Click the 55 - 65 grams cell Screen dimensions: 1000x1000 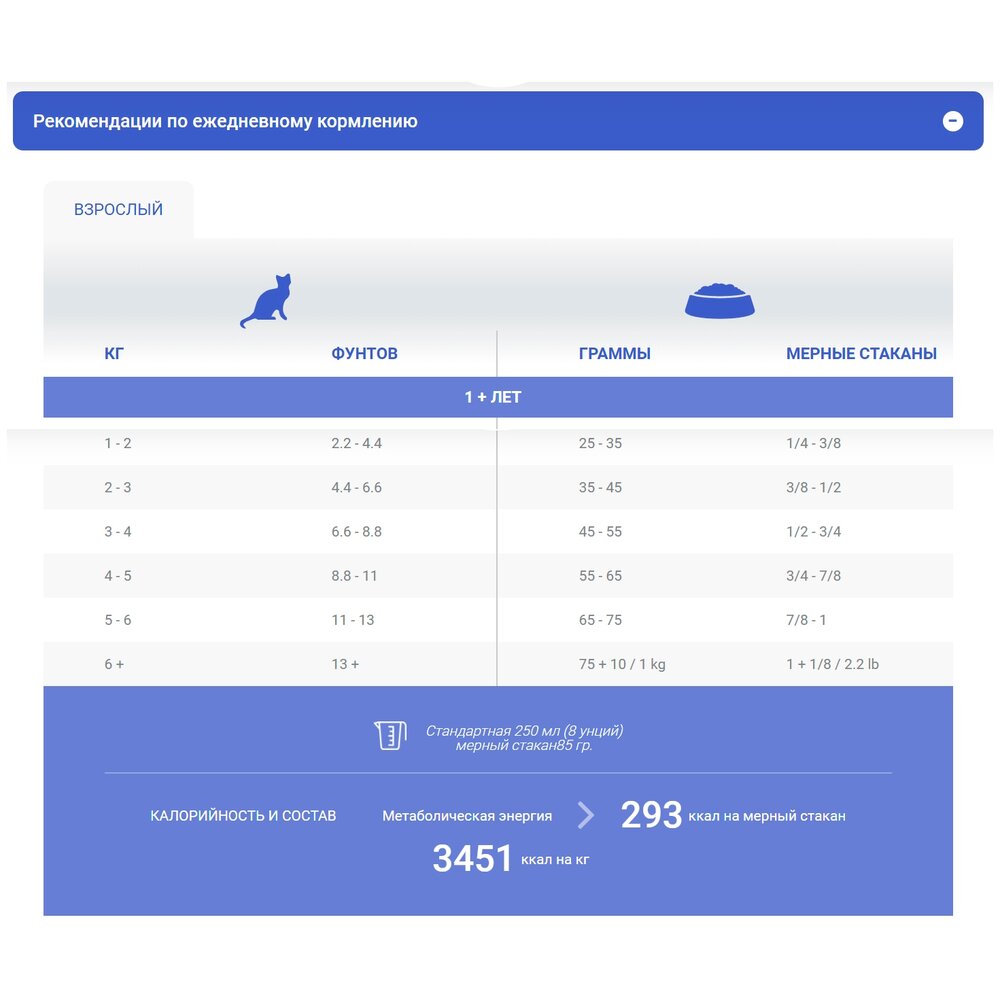pyautogui.click(x=600, y=576)
